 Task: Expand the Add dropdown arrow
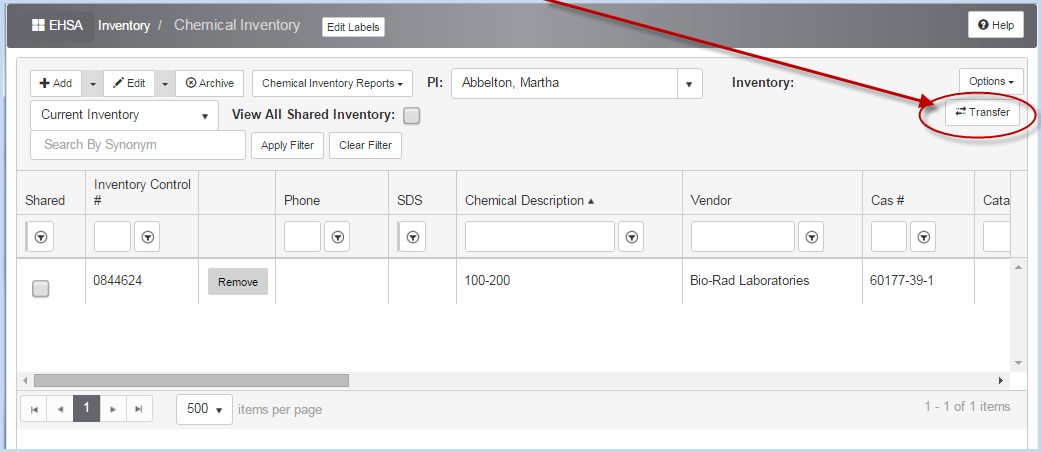93,84
